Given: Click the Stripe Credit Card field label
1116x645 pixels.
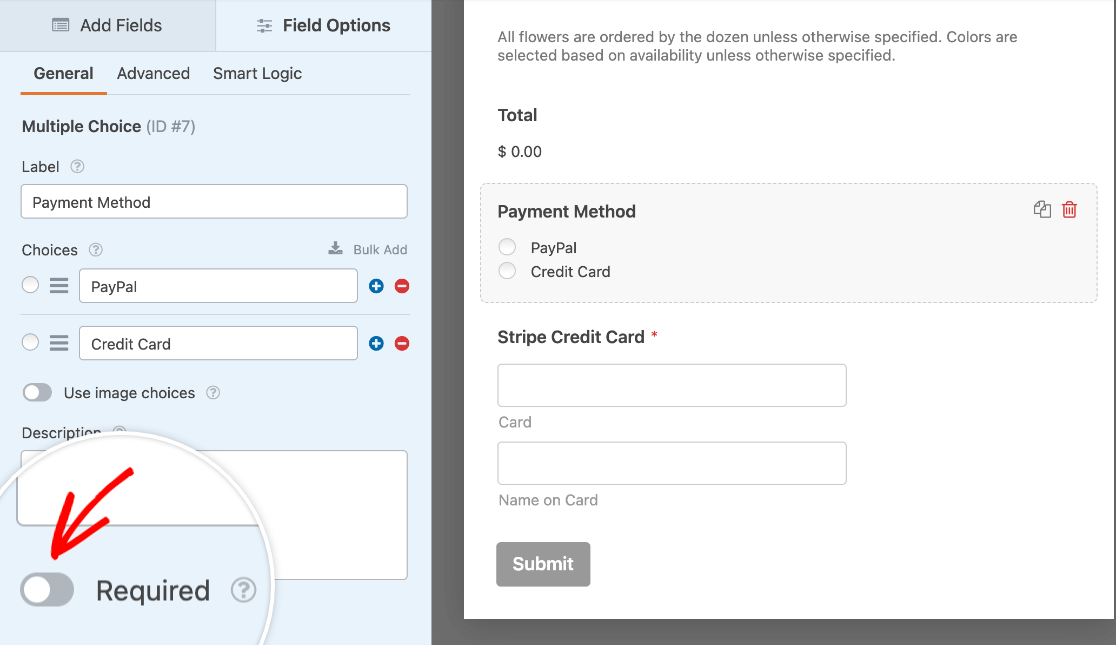Looking at the screenshot, I should (571, 337).
